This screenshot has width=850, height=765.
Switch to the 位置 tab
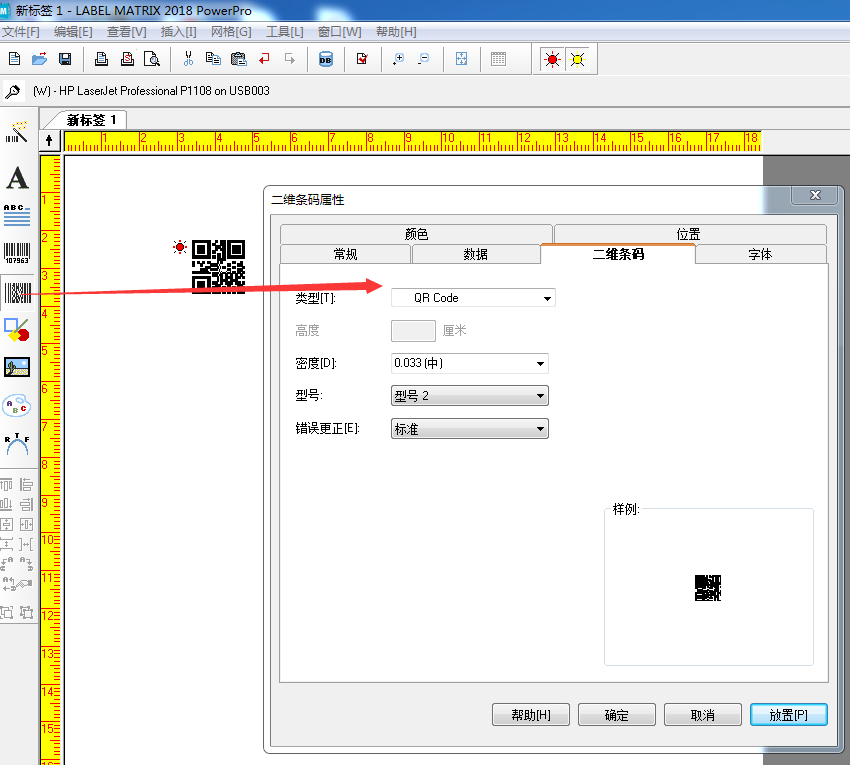pos(690,234)
